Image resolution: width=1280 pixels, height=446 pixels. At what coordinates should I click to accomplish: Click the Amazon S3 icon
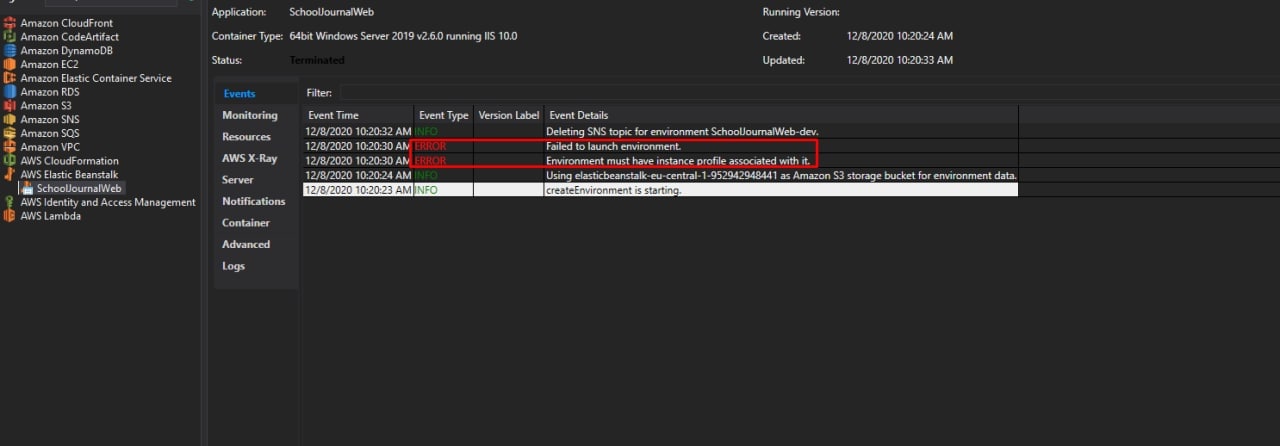point(10,106)
